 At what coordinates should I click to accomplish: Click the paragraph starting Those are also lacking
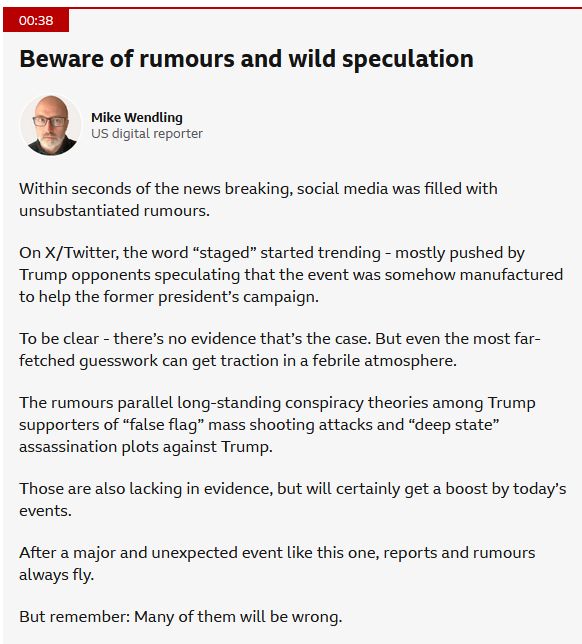(x=292, y=500)
